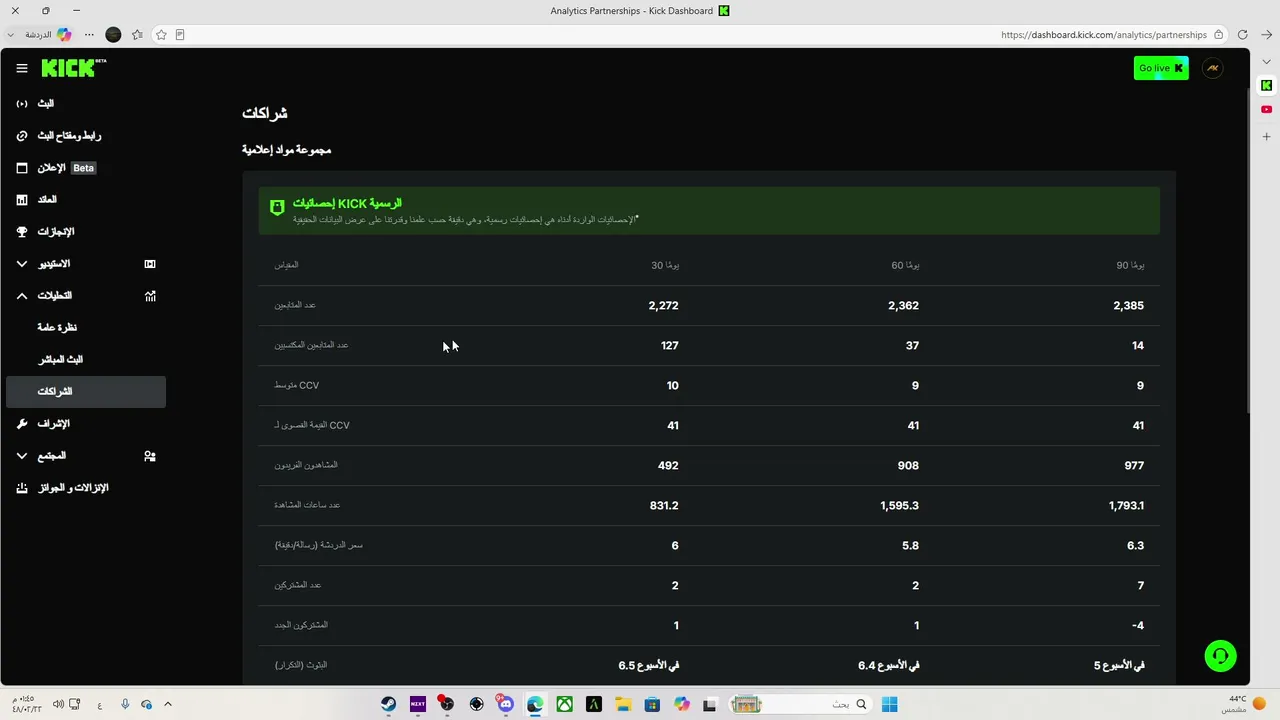Screen dimensions: 1280x720
Task: Open the browser three-dots menu
Action: point(89,35)
